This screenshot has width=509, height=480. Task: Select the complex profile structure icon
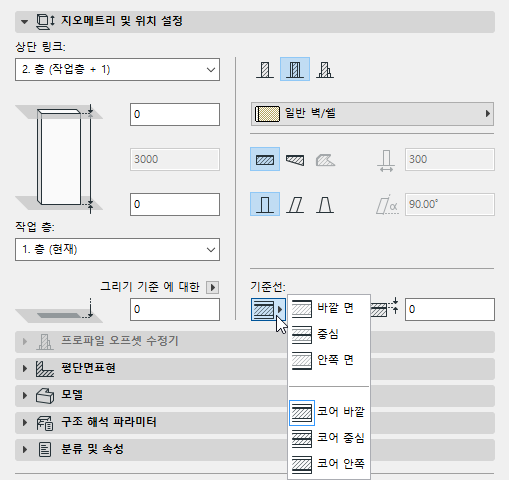(325, 69)
